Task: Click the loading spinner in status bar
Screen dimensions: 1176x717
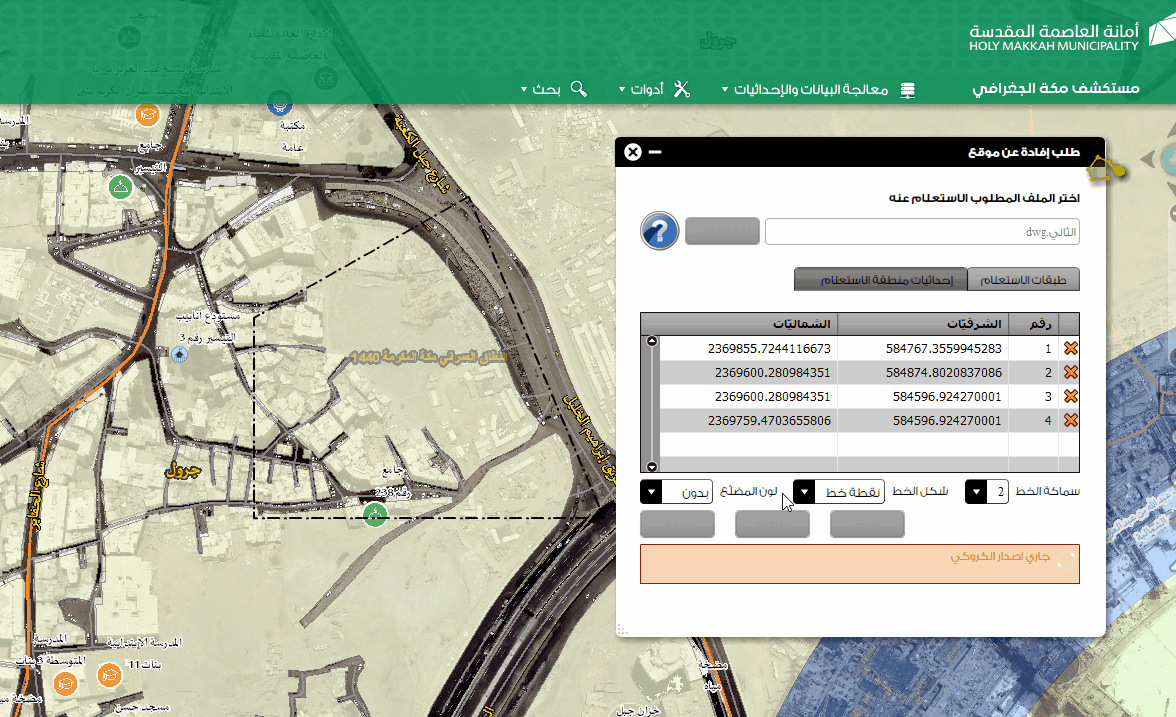Action: point(1065,560)
